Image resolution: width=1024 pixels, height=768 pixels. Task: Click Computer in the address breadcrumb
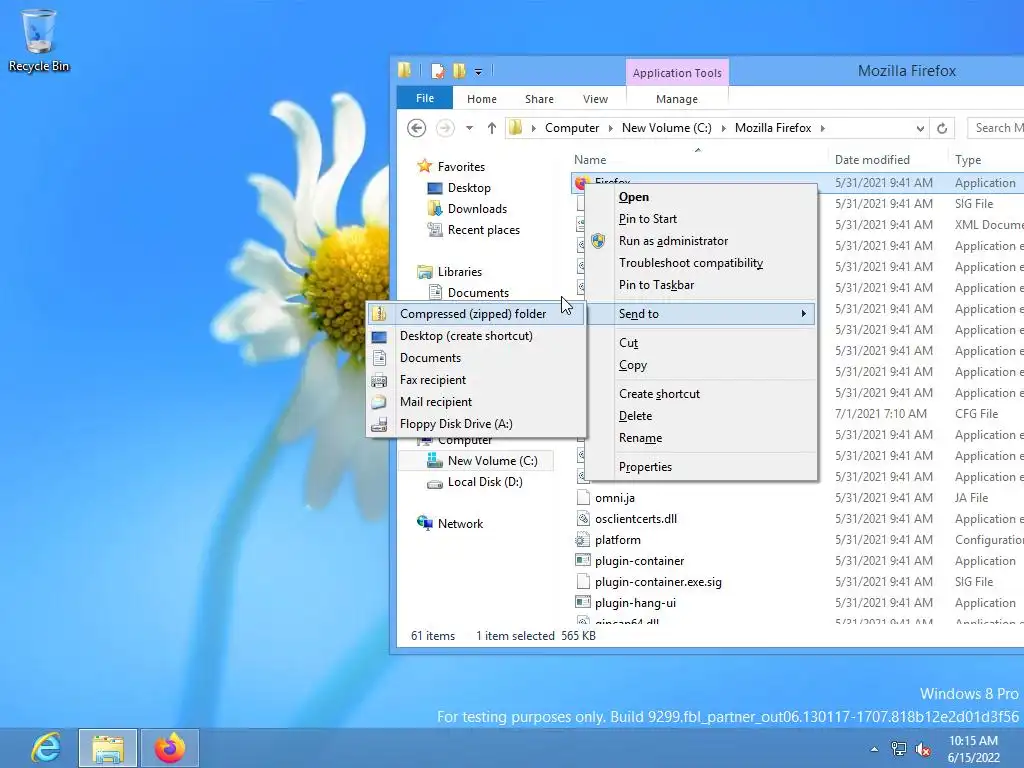tap(572, 128)
